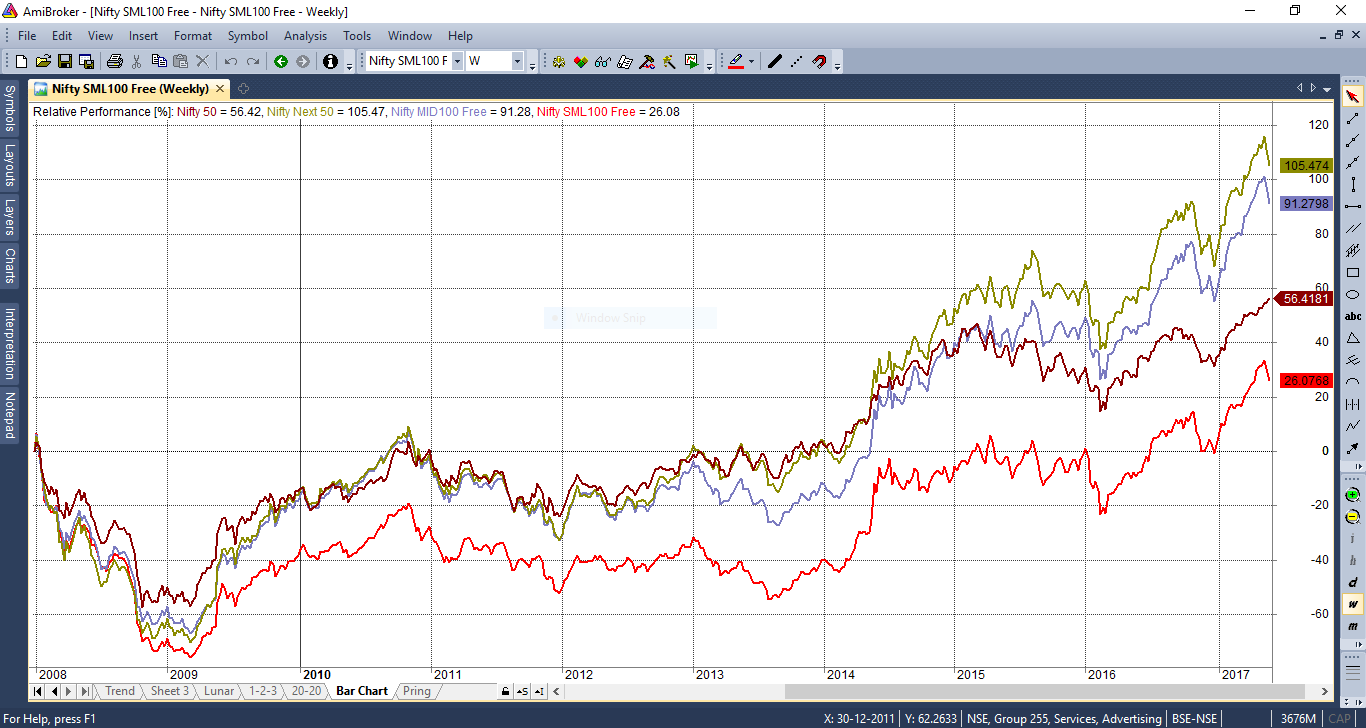Open the File menu

(x=27, y=36)
